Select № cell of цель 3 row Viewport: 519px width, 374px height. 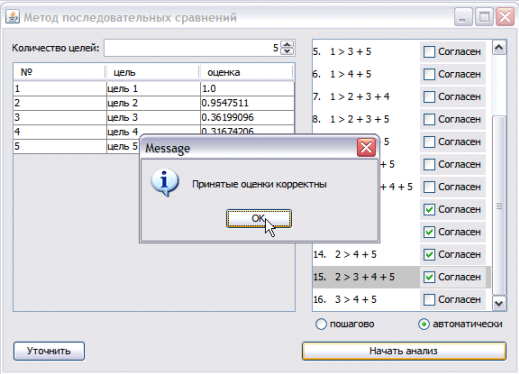pyautogui.click(x=60, y=117)
